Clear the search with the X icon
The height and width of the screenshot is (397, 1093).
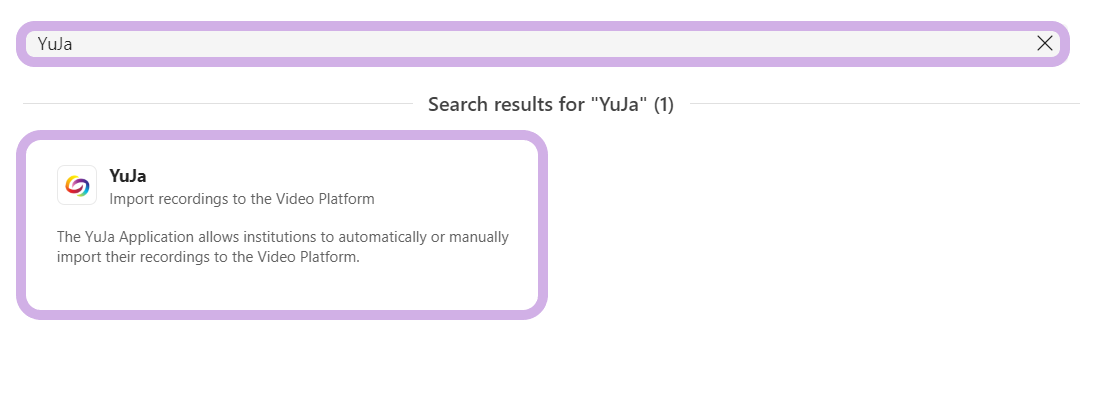[x=1044, y=44]
